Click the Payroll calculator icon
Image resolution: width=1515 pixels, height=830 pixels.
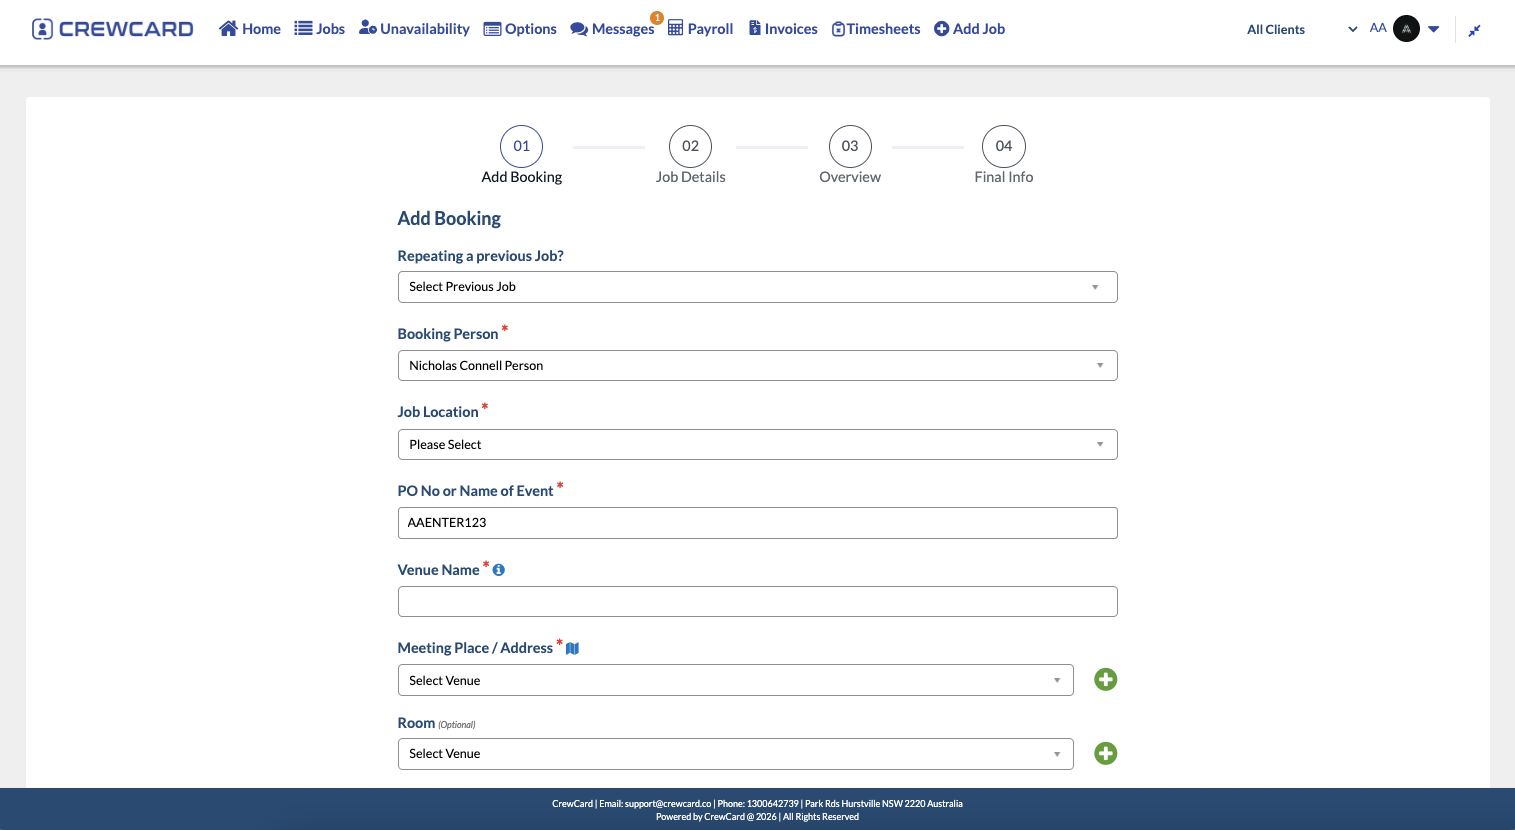point(675,28)
